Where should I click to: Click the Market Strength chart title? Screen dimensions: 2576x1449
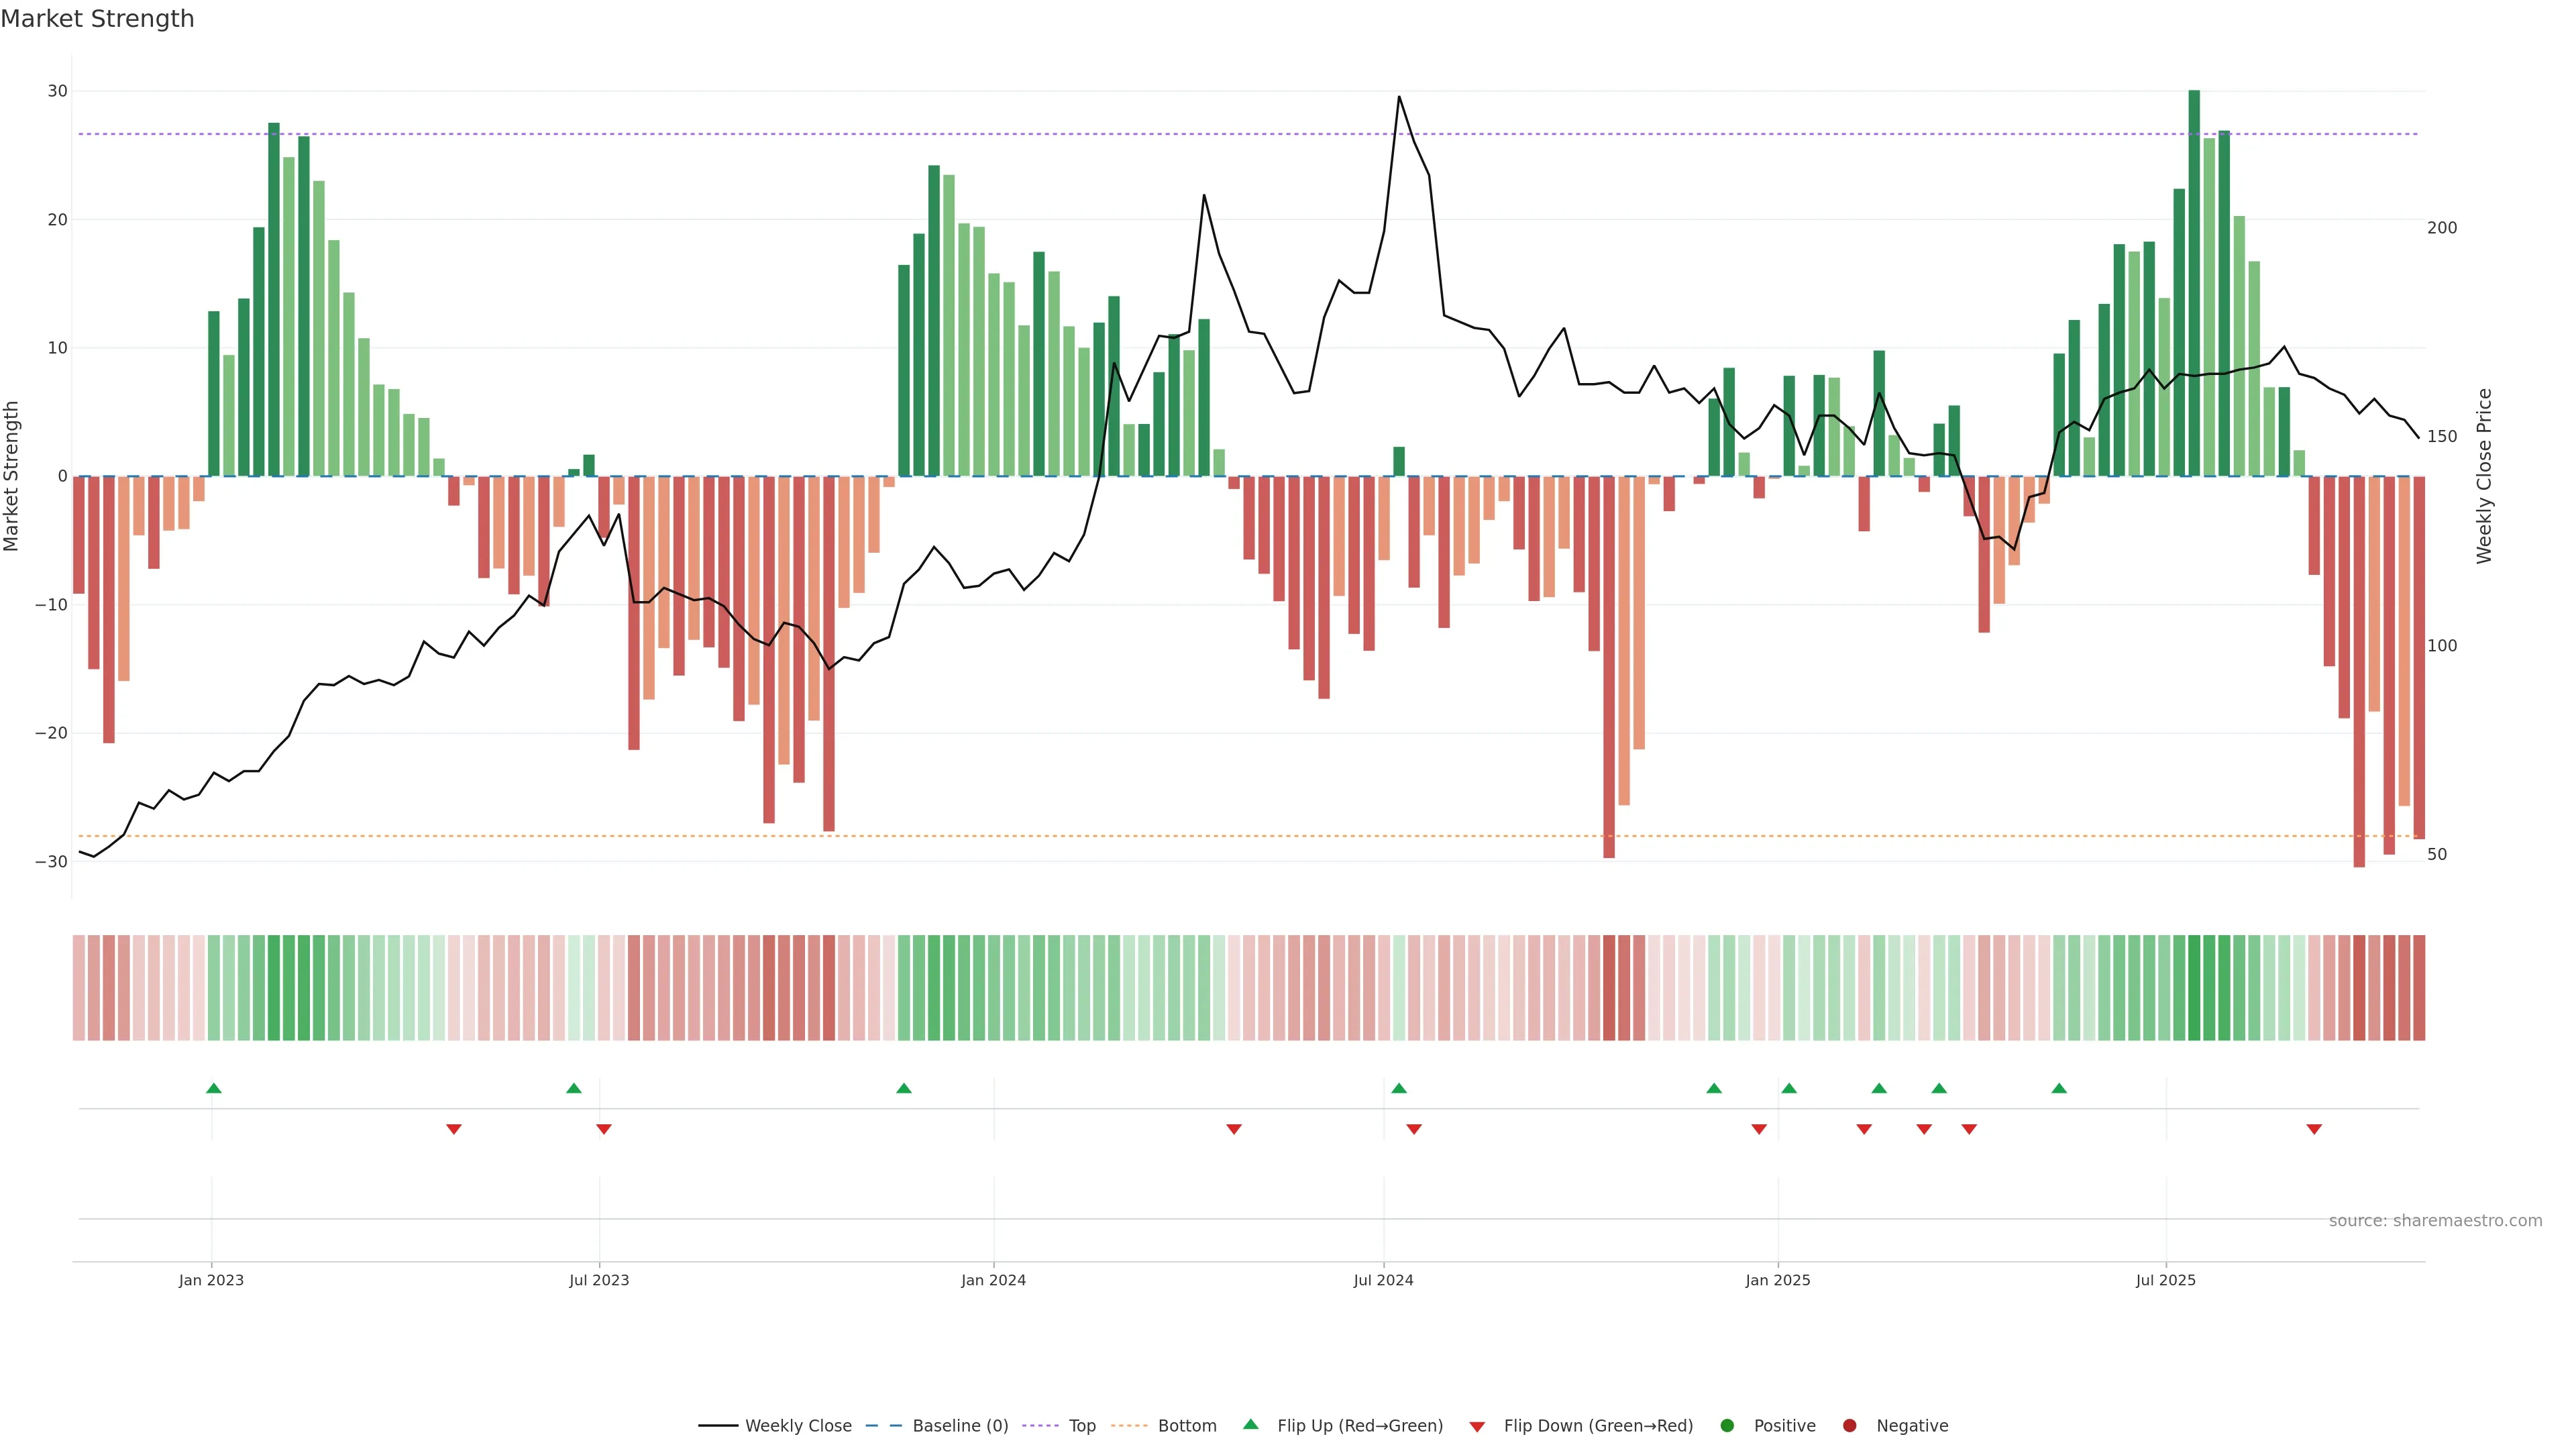point(97,19)
